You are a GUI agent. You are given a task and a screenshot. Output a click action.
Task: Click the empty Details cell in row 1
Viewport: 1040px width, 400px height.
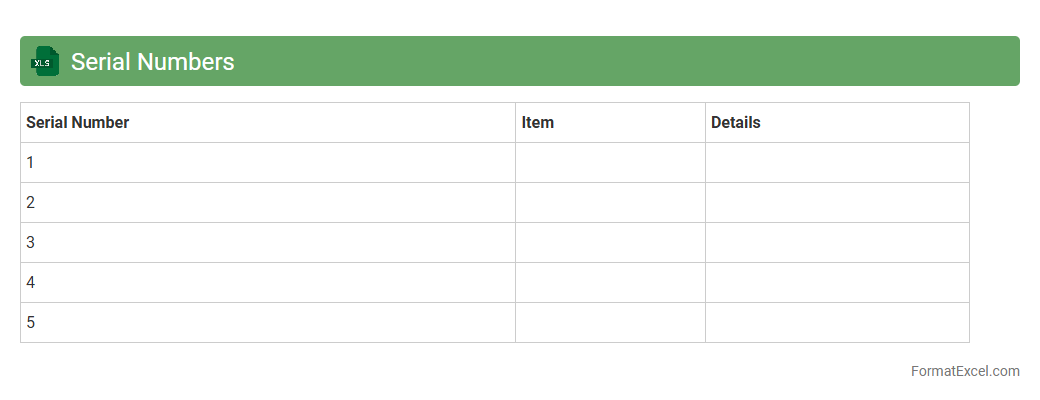tap(837, 163)
